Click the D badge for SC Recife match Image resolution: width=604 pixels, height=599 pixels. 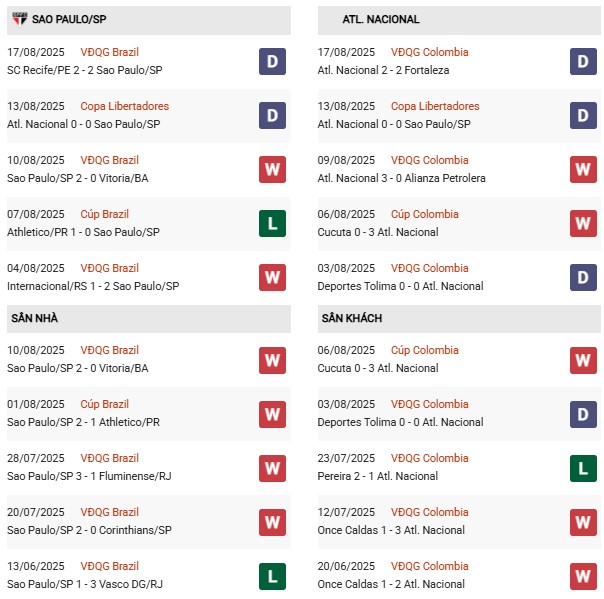(x=272, y=62)
